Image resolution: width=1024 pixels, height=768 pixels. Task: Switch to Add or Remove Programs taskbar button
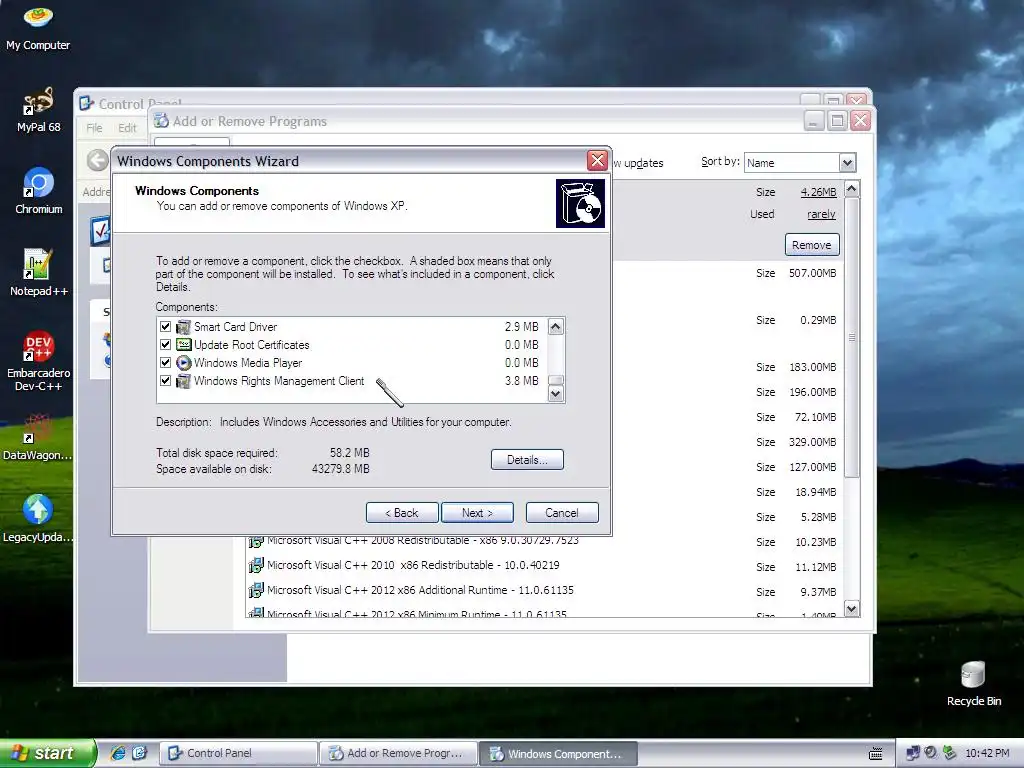[x=398, y=753]
